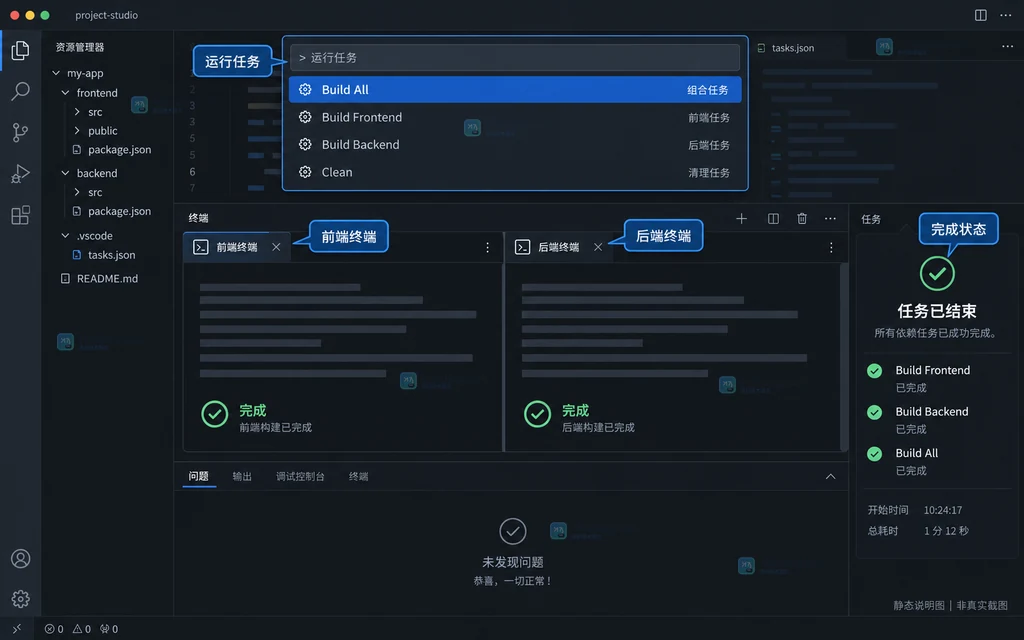The width and height of the screenshot is (1024, 640).
Task: Switch to the 输出 tab
Action: coord(242,476)
